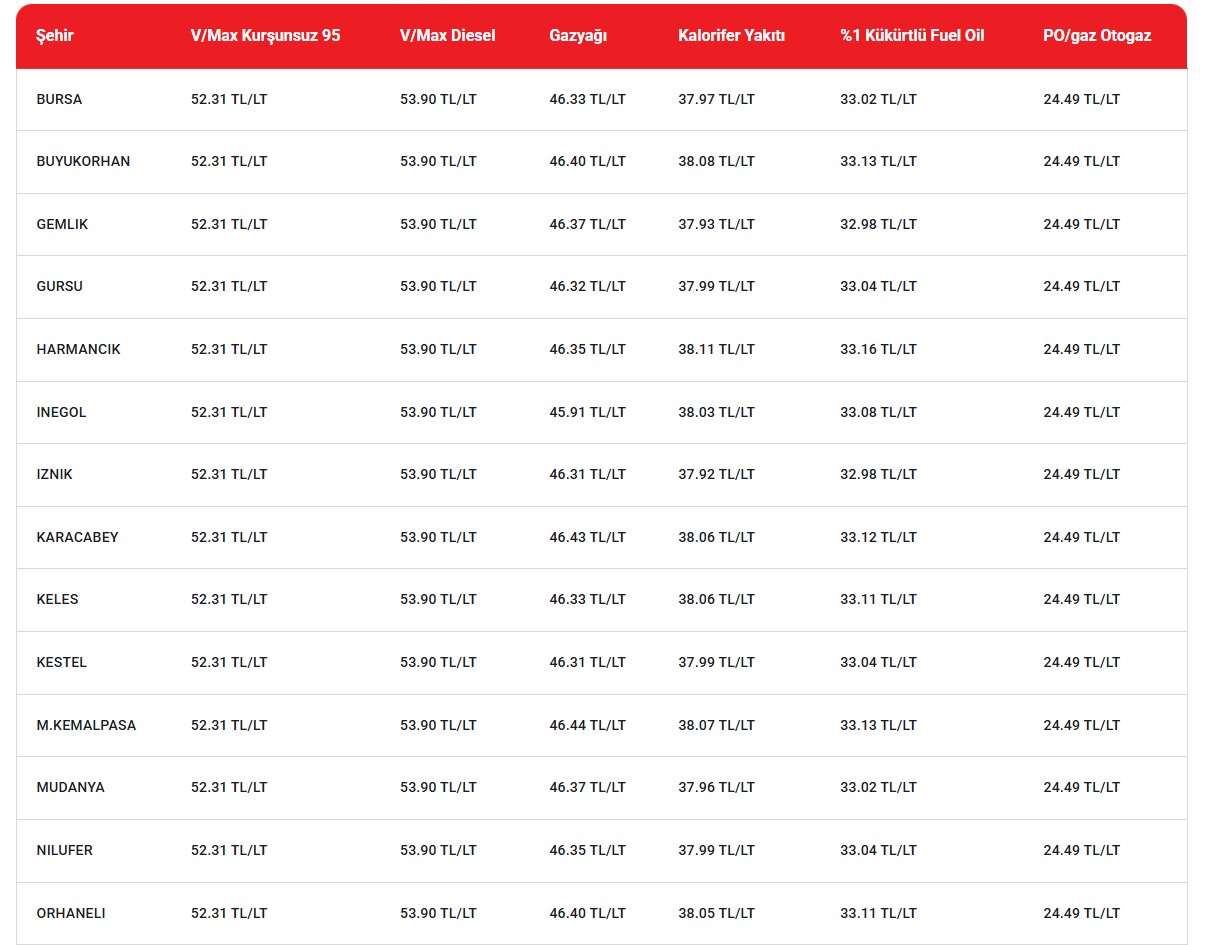Select the BURSA city cell
This screenshot has height=945, width=1205.
click(59, 99)
